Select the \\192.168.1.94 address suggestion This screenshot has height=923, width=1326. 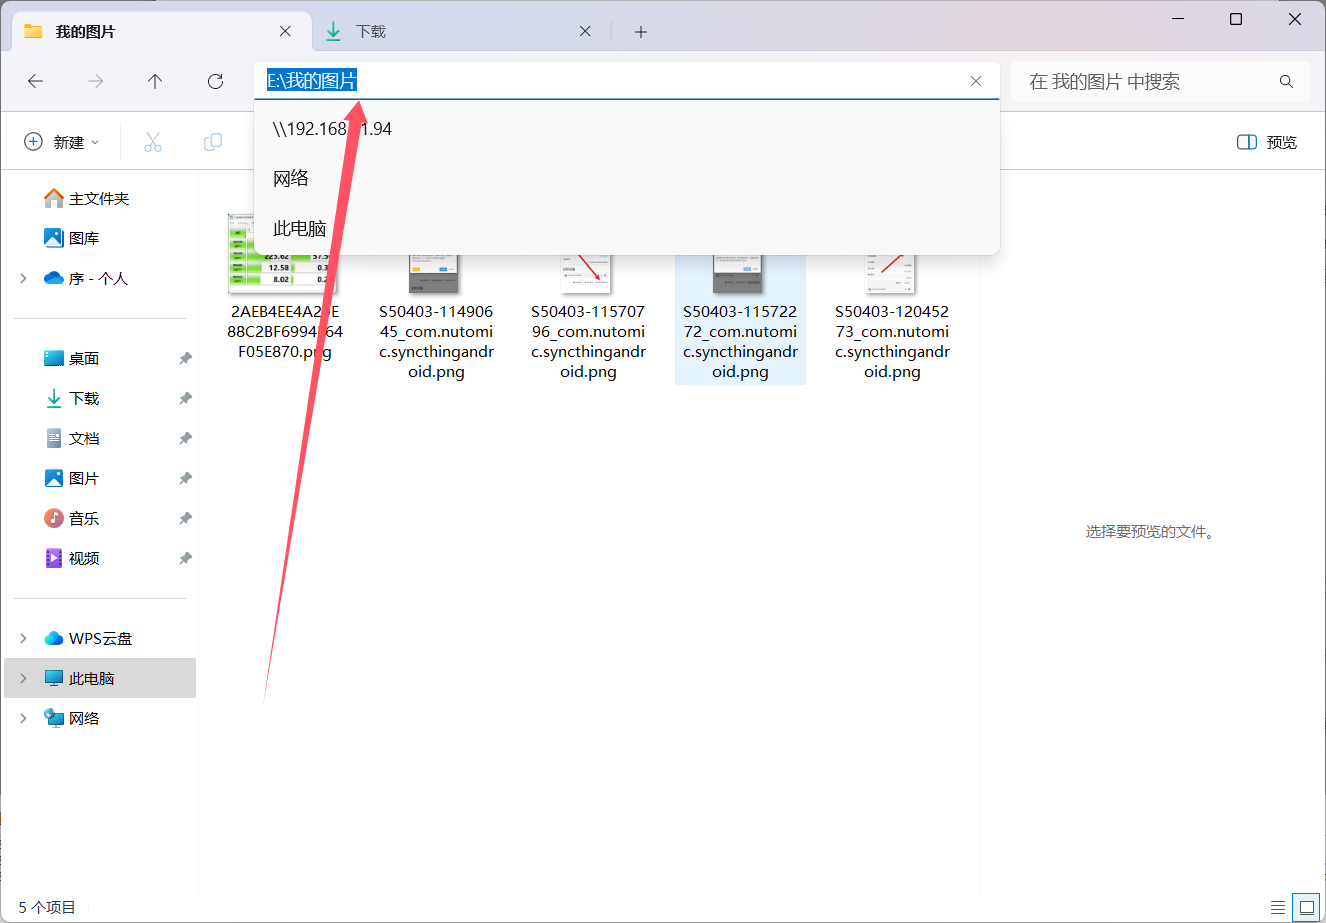click(x=332, y=129)
